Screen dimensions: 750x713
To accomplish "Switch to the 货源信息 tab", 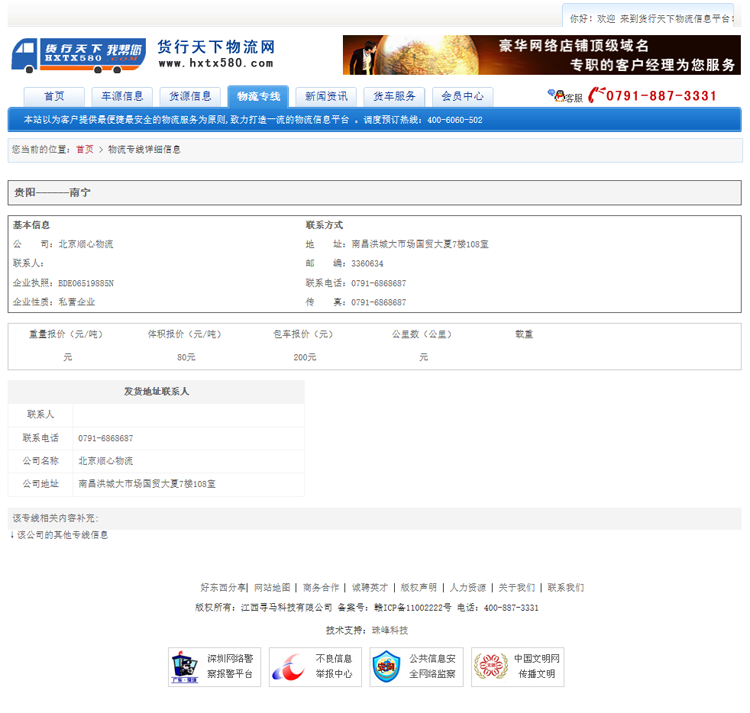I will point(190,97).
